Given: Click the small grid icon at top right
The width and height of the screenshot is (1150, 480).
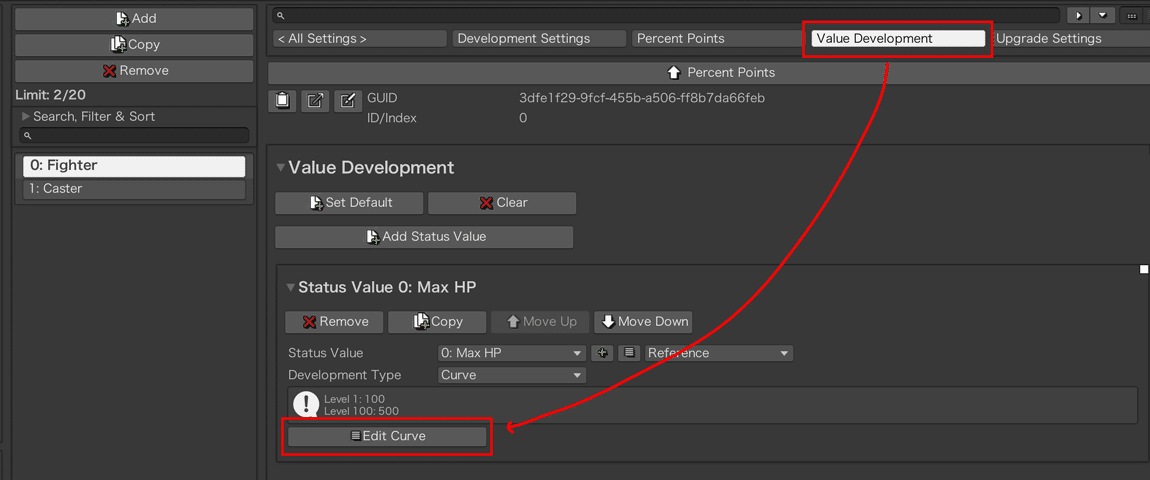Looking at the screenshot, I should 1132,15.
